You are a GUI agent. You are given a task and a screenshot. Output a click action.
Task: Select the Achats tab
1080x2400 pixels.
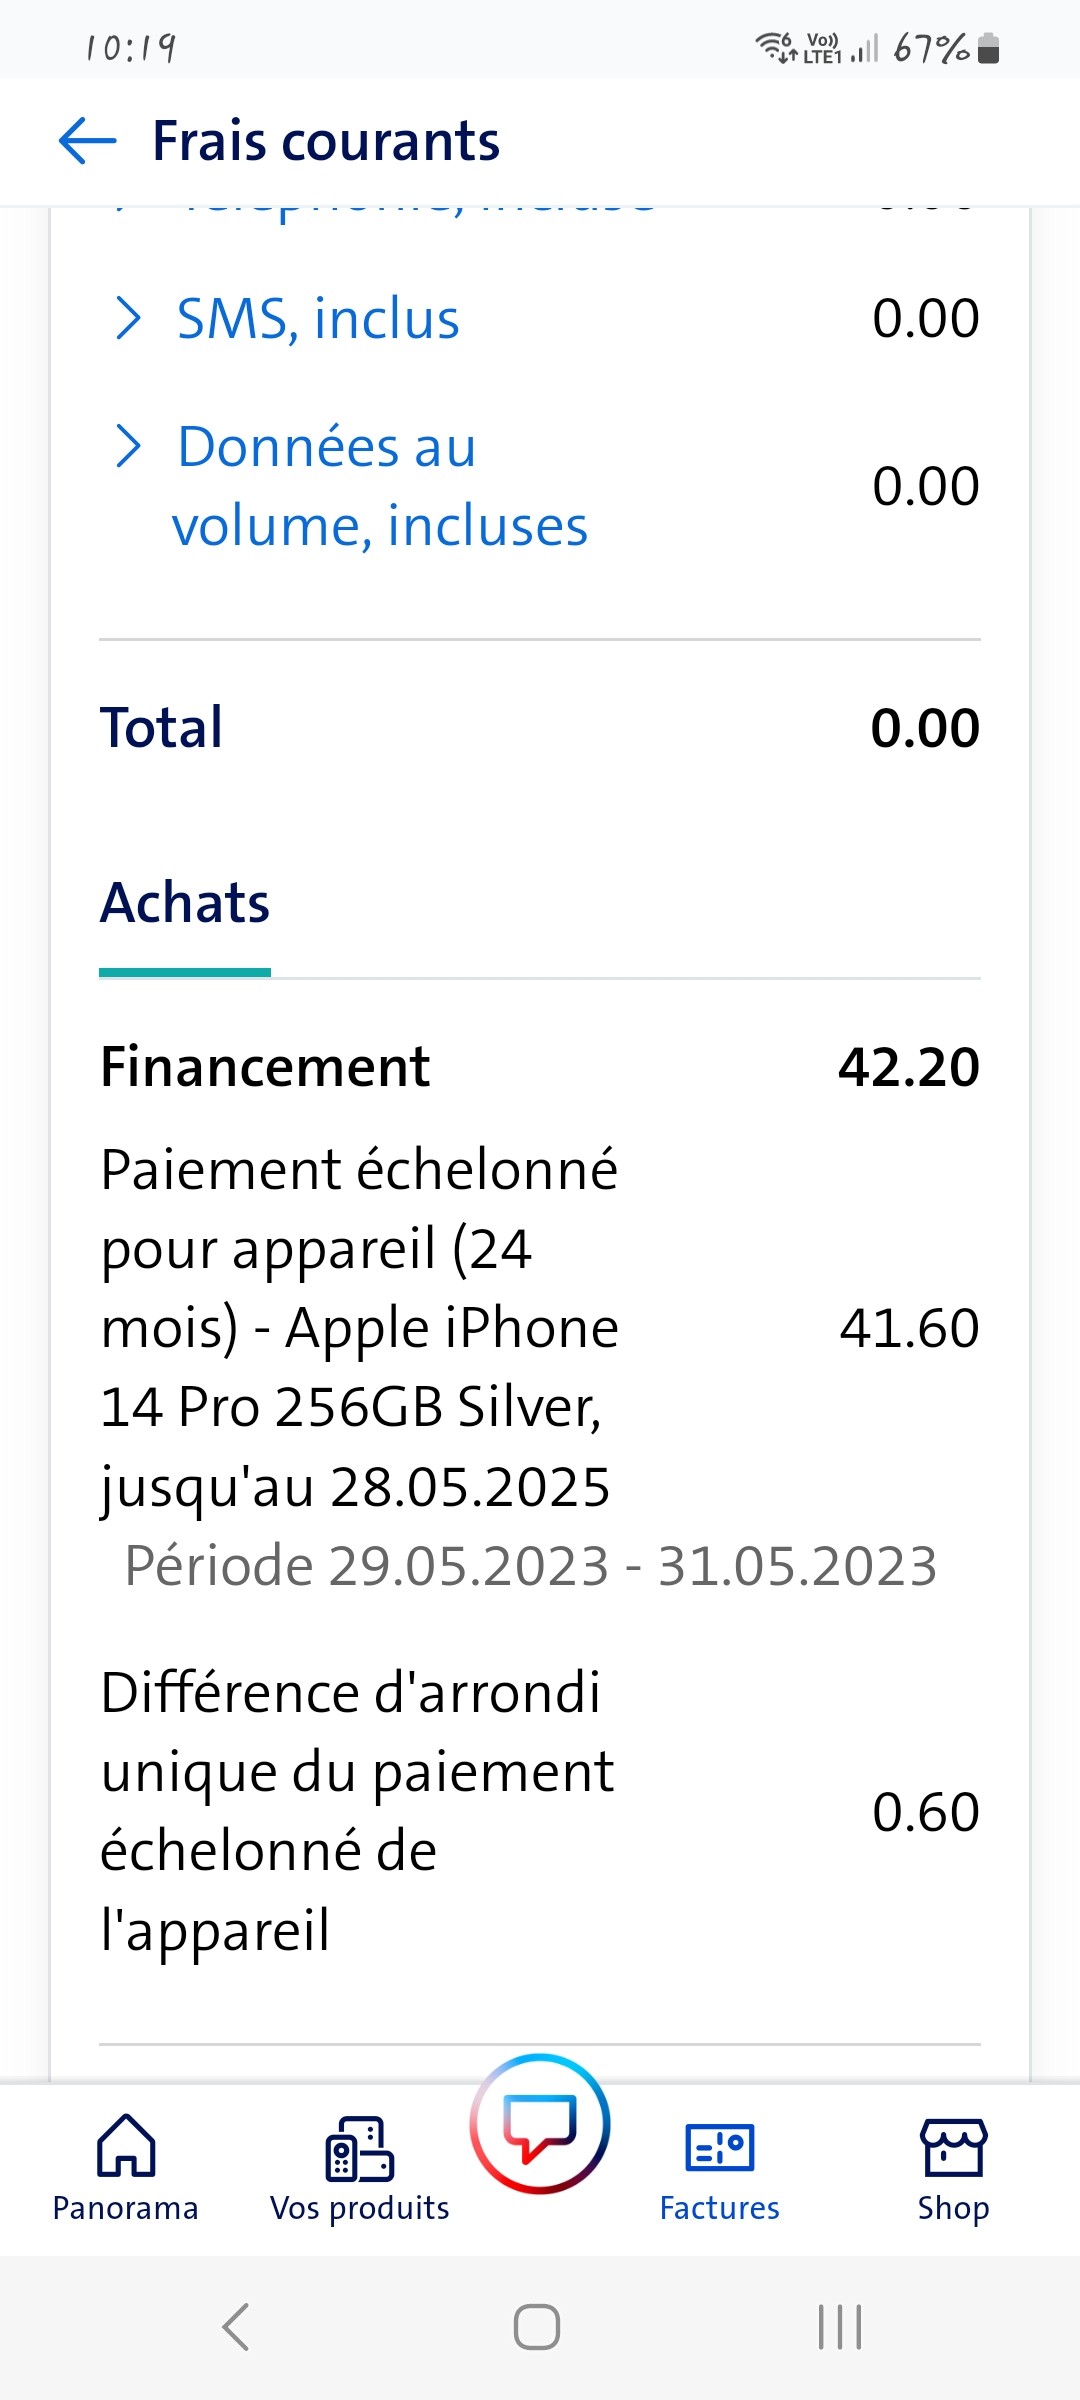pyautogui.click(x=185, y=903)
